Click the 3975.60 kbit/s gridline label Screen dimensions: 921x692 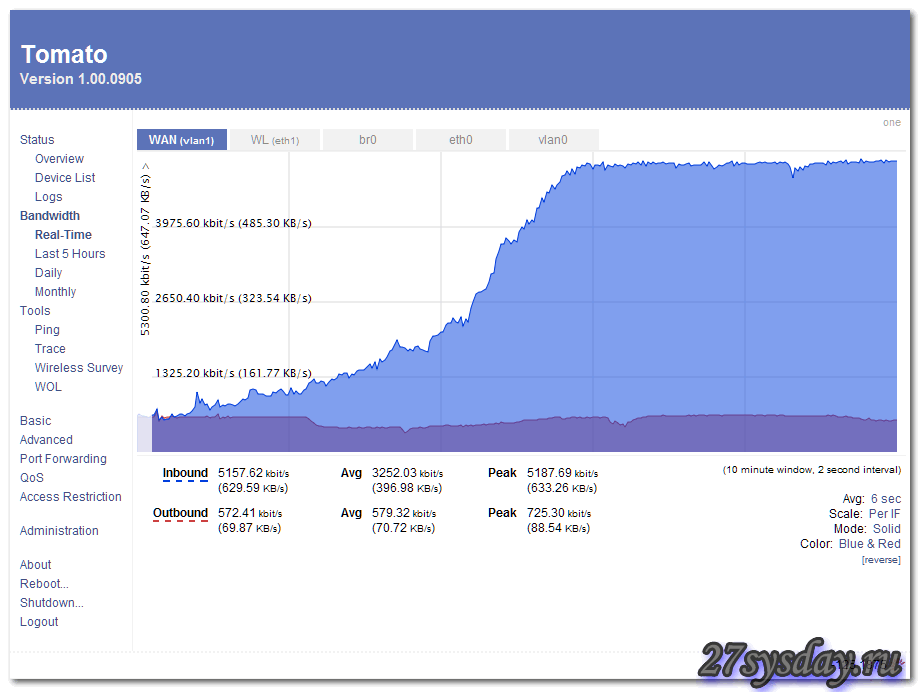tap(233, 223)
